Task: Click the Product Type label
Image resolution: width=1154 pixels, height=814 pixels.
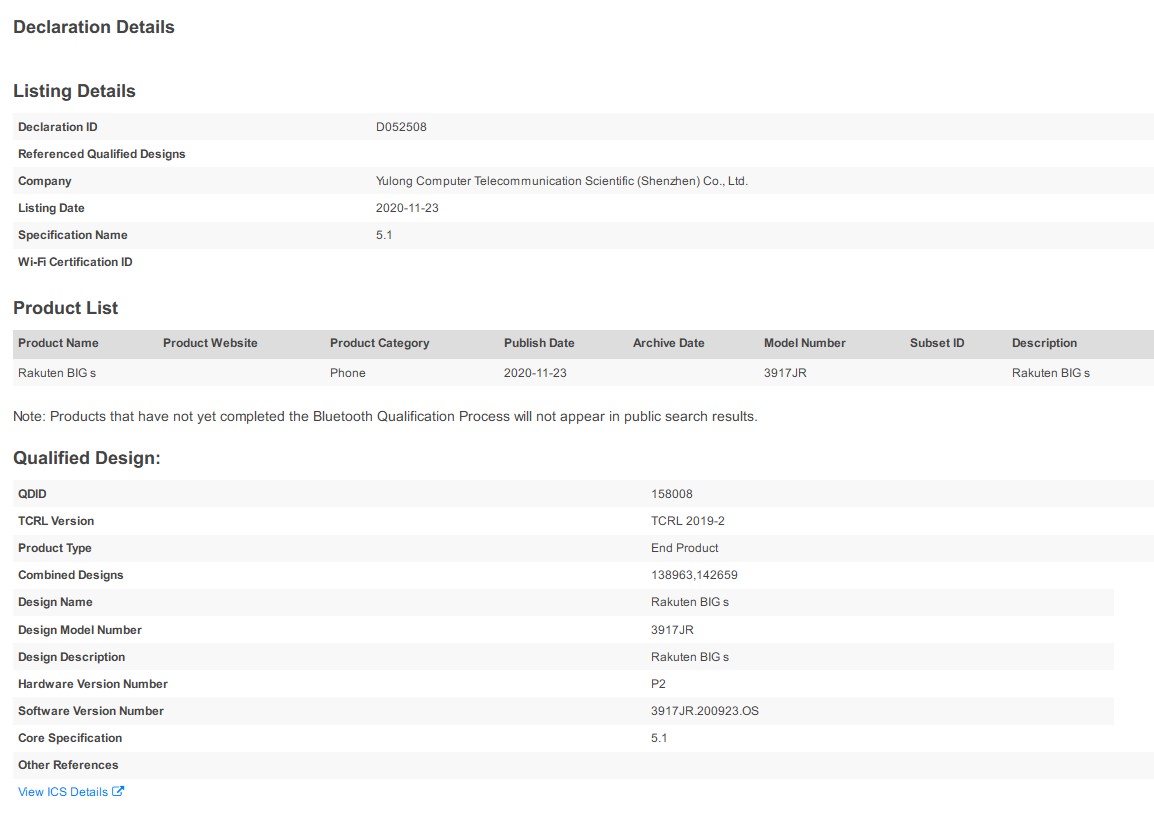Action: [x=54, y=548]
